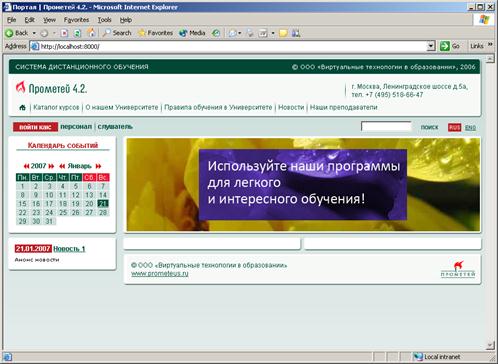498x364 pixels.
Task: Open the Mail dropdown arrow
Action: click(x=240, y=33)
